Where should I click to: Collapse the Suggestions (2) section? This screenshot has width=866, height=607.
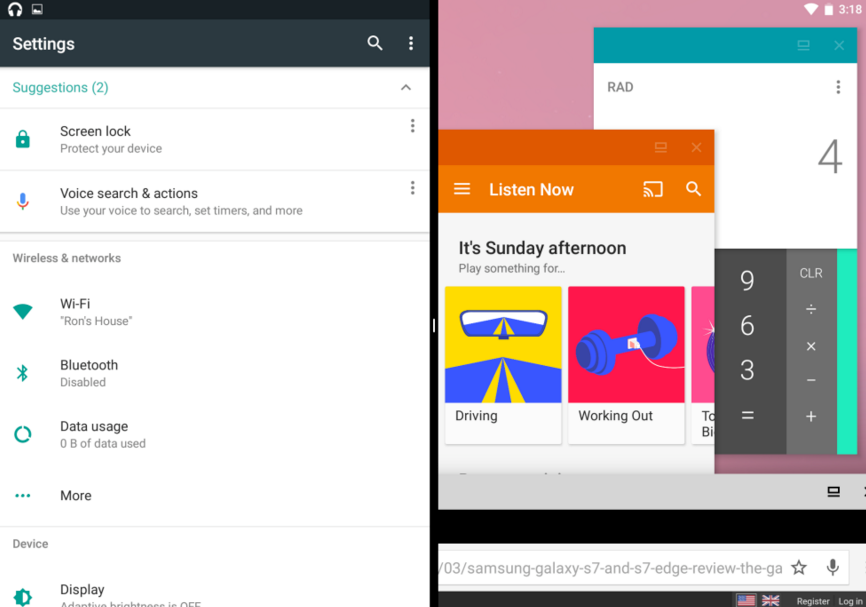click(x=406, y=87)
